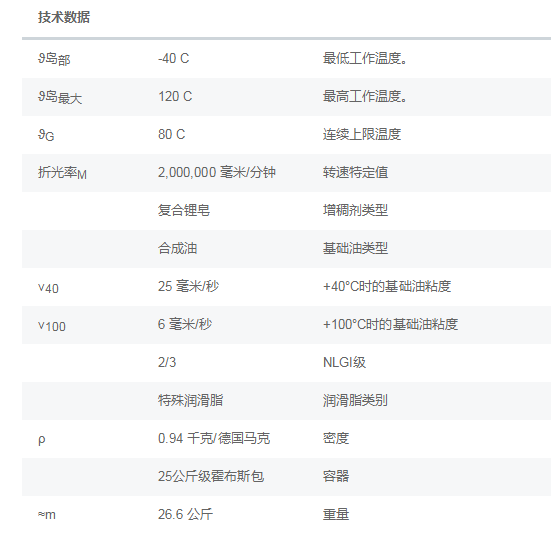The height and width of the screenshot is (544, 551).
Task: Click the 增稠剂类型 description
Action: 356,210
